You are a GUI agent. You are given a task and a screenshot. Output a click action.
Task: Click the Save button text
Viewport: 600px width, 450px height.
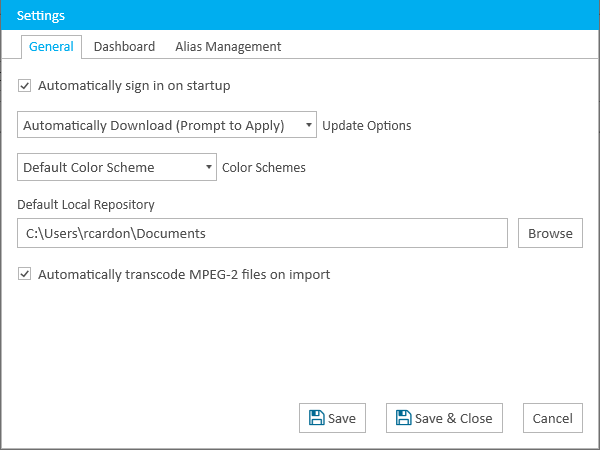(x=342, y=418)
